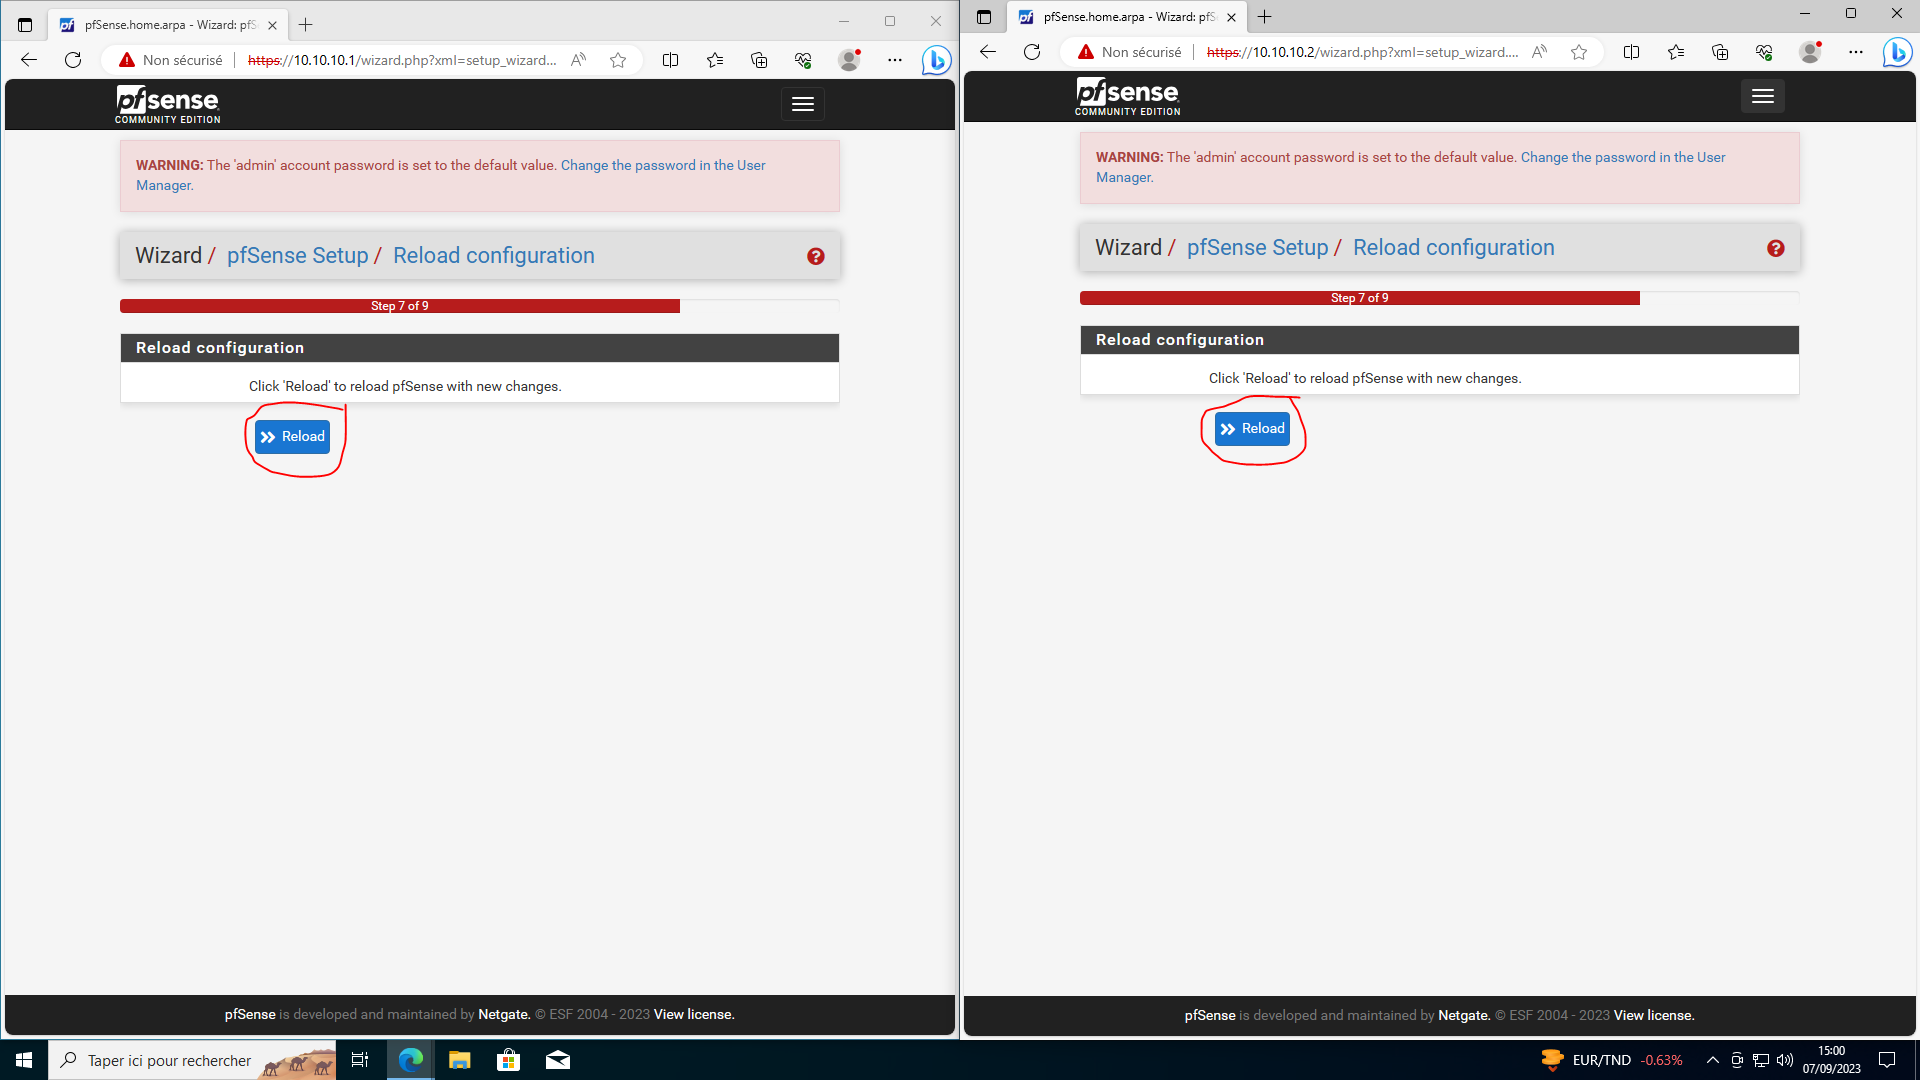The width and height of the screenshot is (1920, 1080).
Task: Click profile avatar in right browser toolbar
Action: [x=1810, y=52]
